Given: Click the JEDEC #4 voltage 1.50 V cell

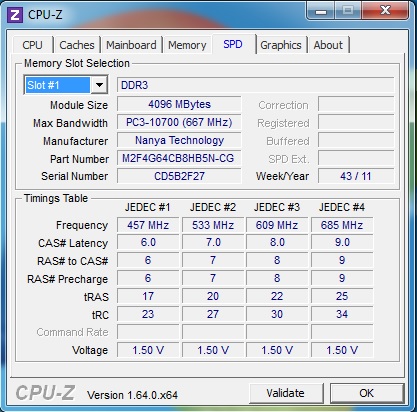Looking at the screenshot, I should point(342,350).
